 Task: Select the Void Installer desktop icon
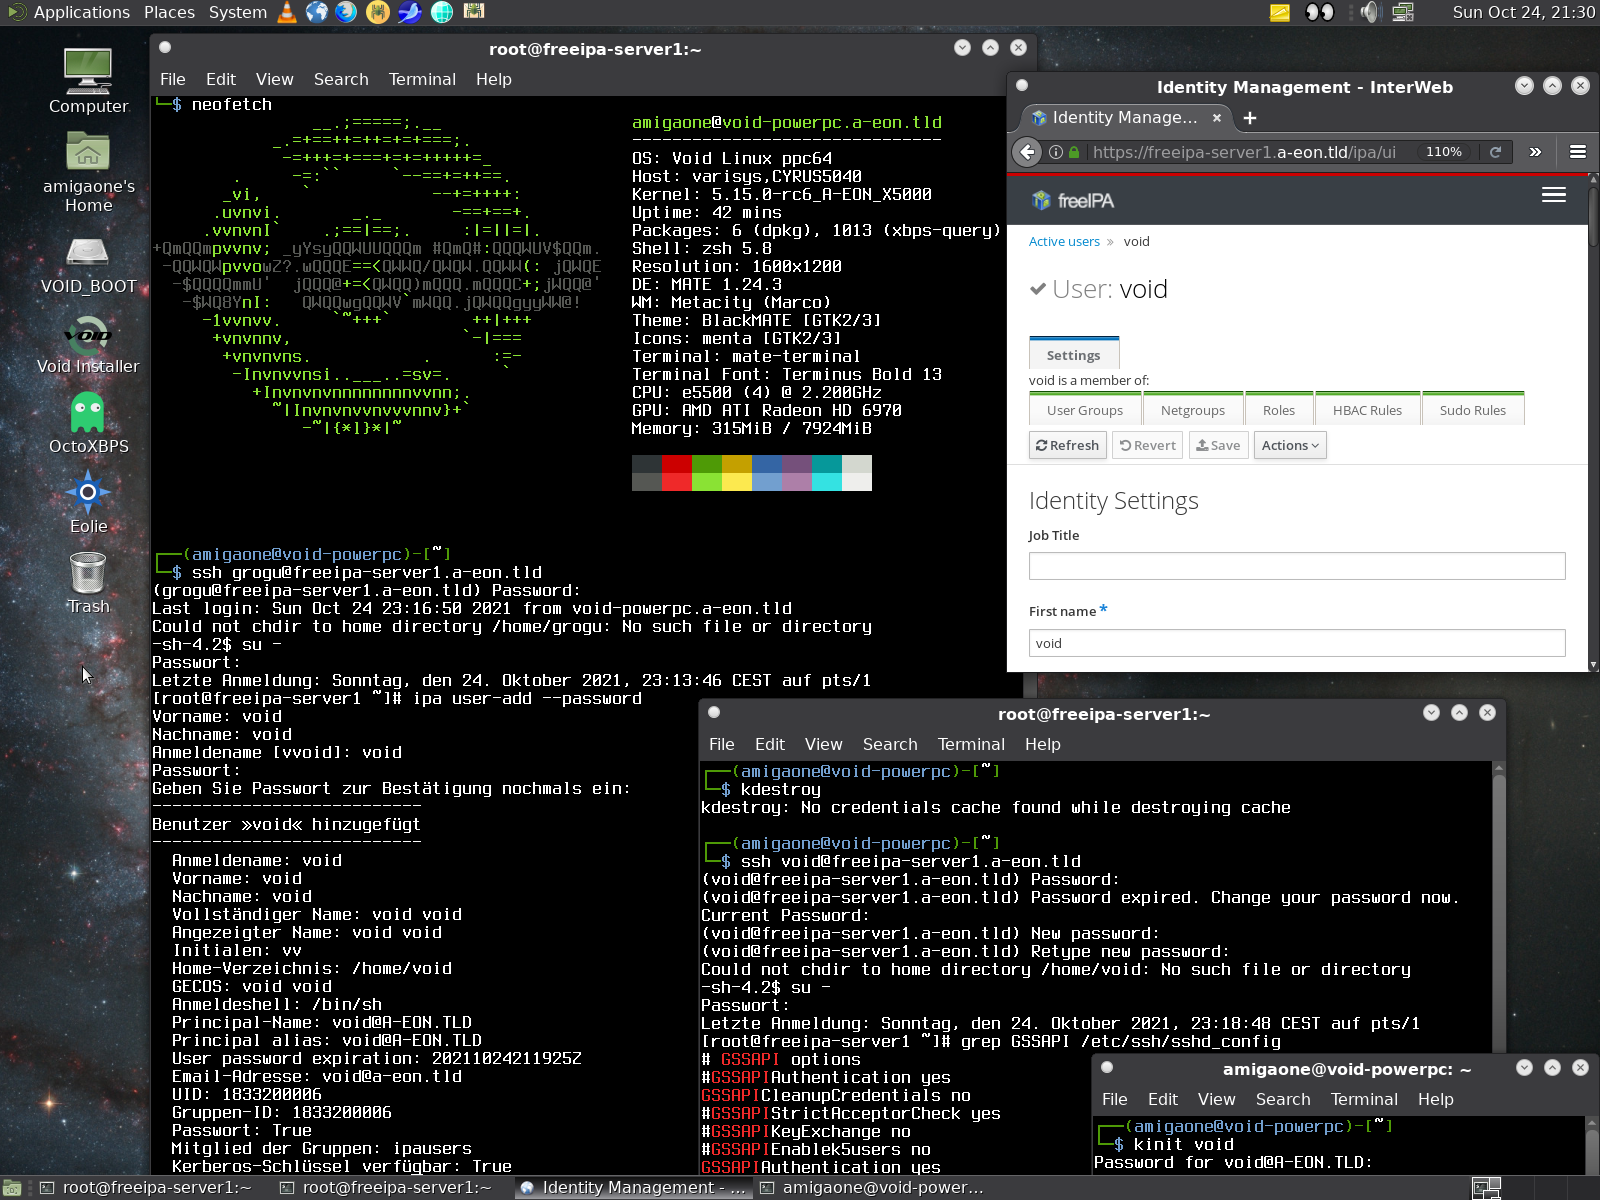(88, 345)
